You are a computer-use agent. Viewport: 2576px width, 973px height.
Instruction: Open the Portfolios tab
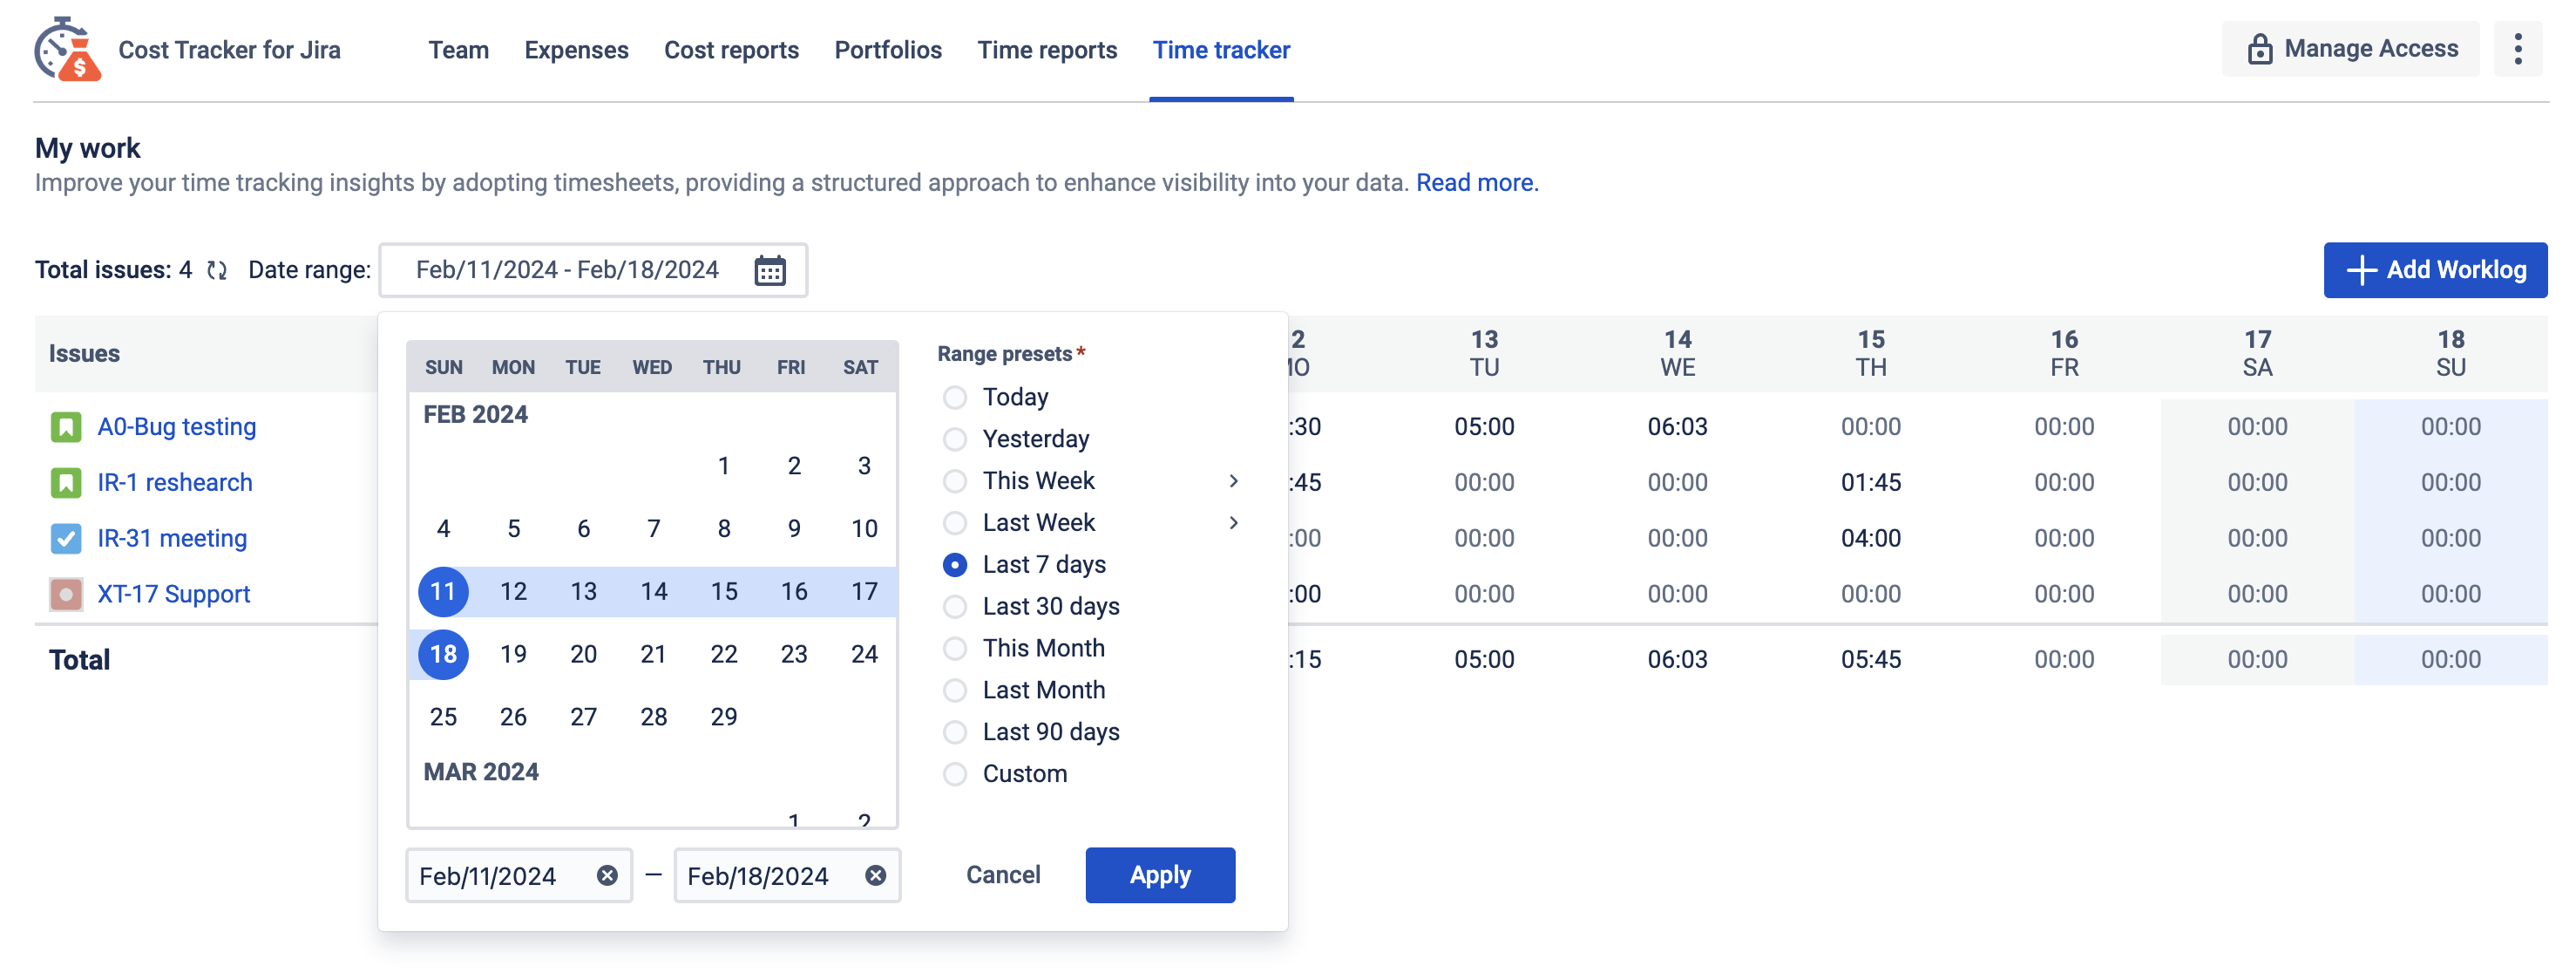click(888, 50)
